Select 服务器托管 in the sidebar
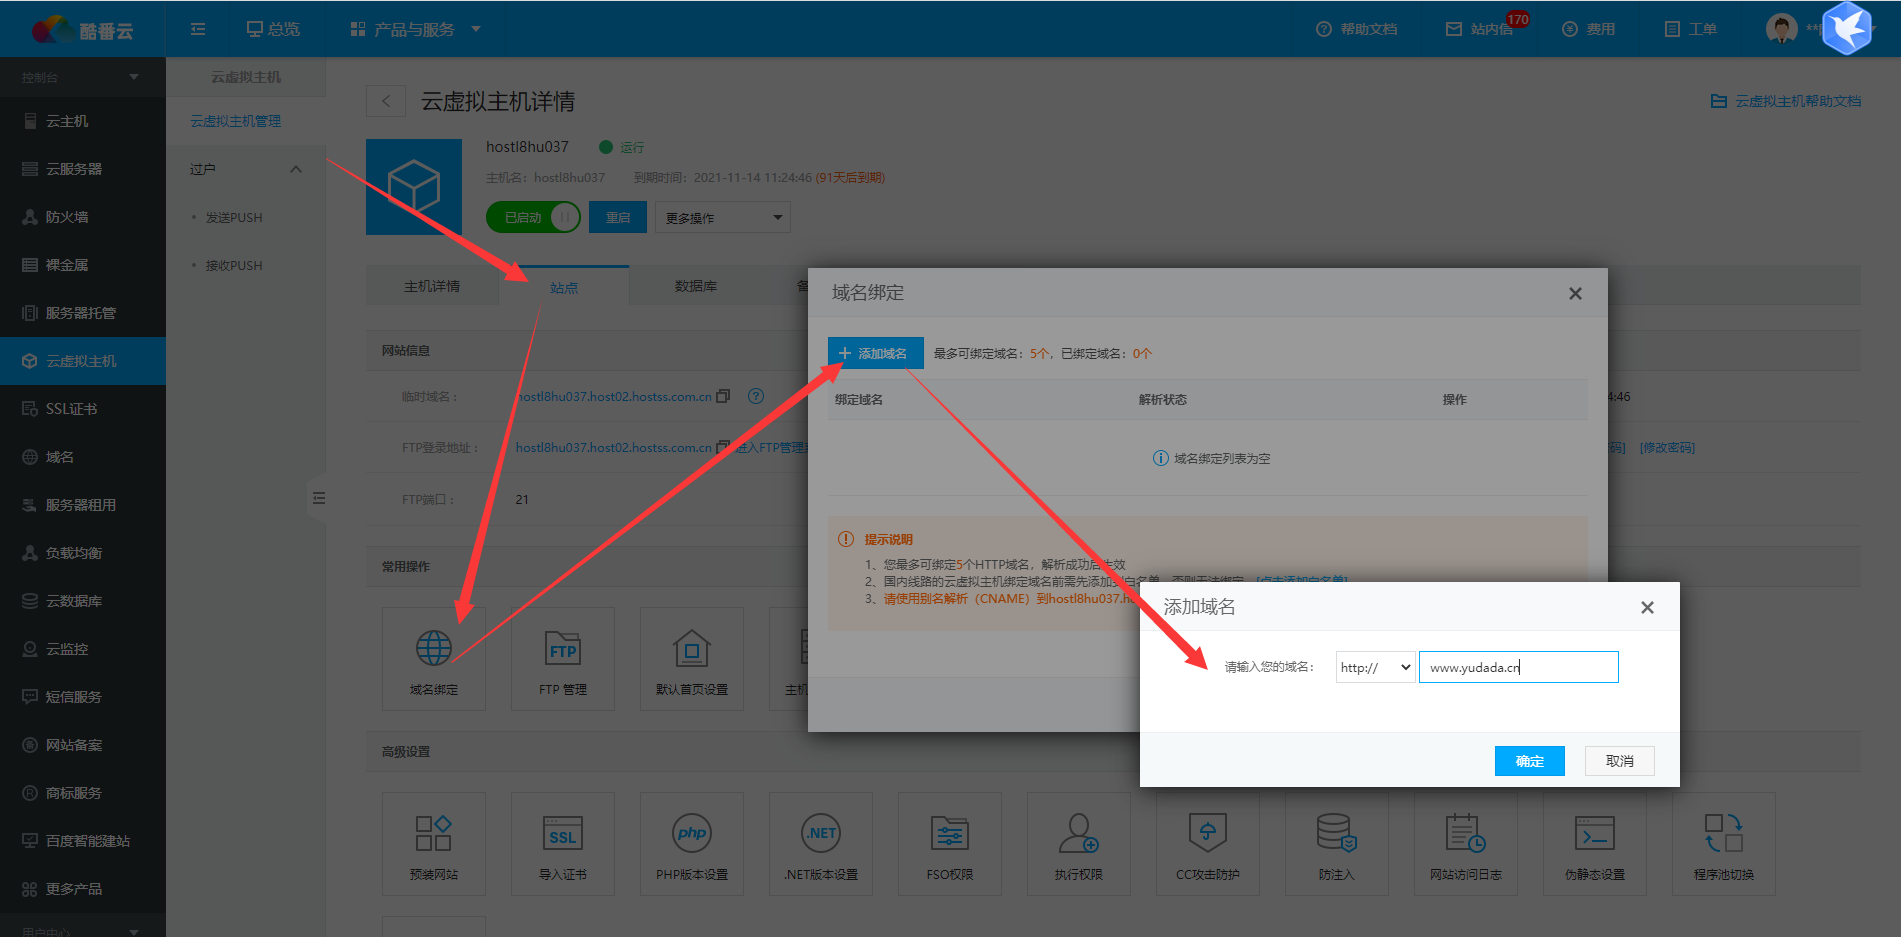The width and height of the screenshot is (1901, 937). pyautogui.click(x=82, y=313)
